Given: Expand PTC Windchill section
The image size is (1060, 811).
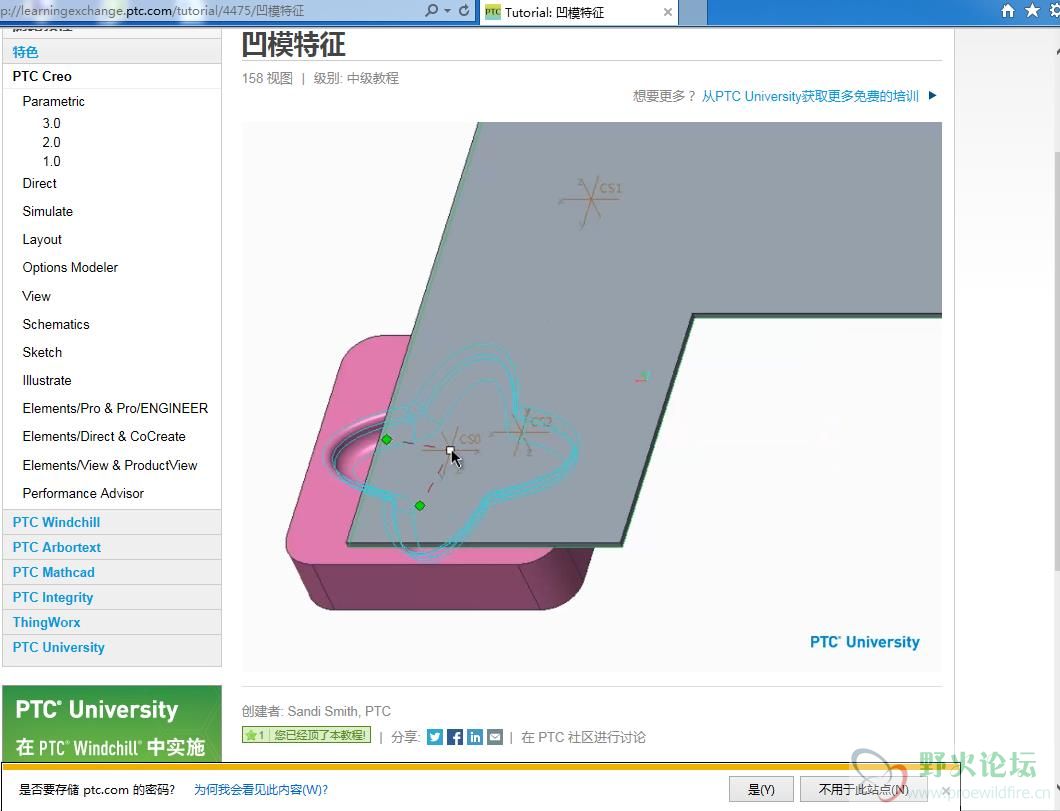Looking at the screenshot, I should [x=112, y=522].
